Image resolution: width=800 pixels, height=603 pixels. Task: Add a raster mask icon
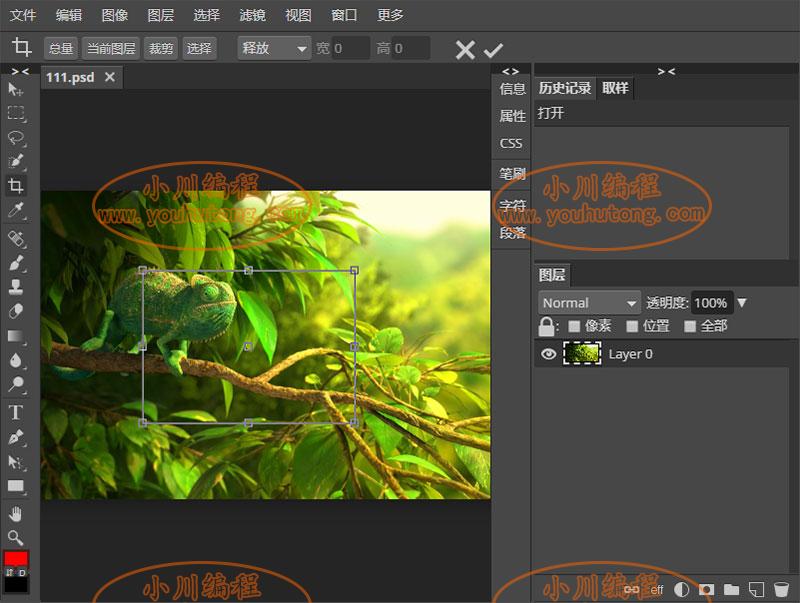point(706,590)
